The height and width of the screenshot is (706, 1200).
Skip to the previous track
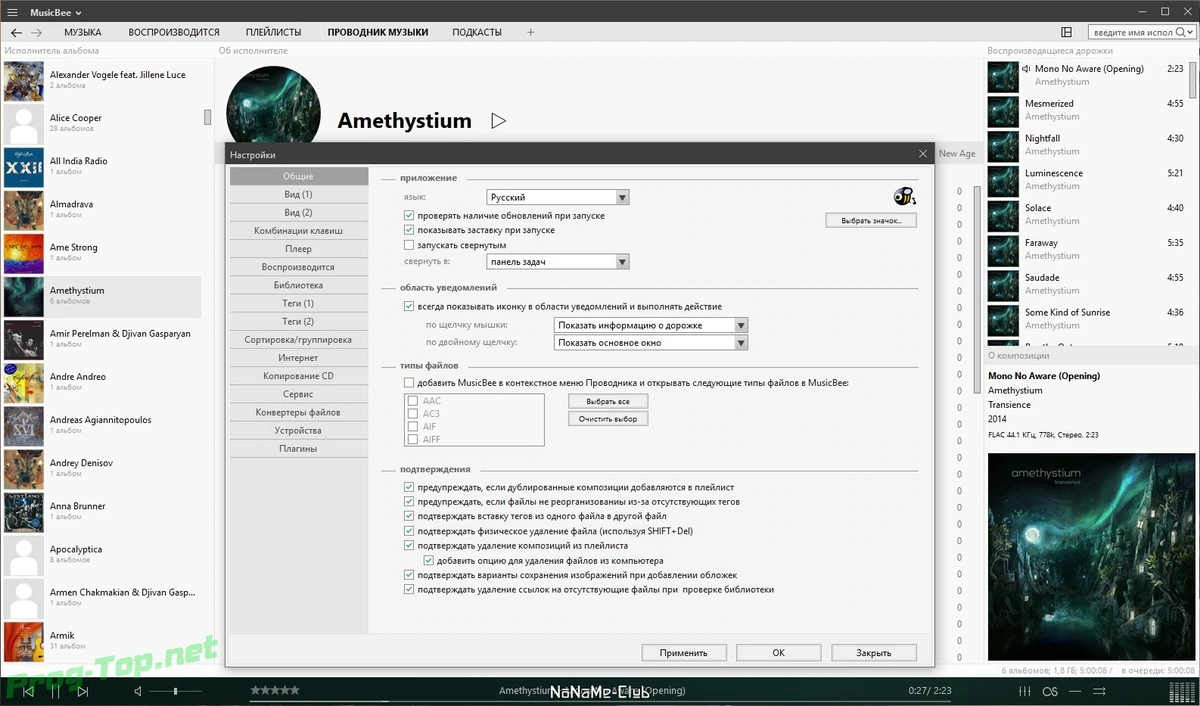(28, 691)
